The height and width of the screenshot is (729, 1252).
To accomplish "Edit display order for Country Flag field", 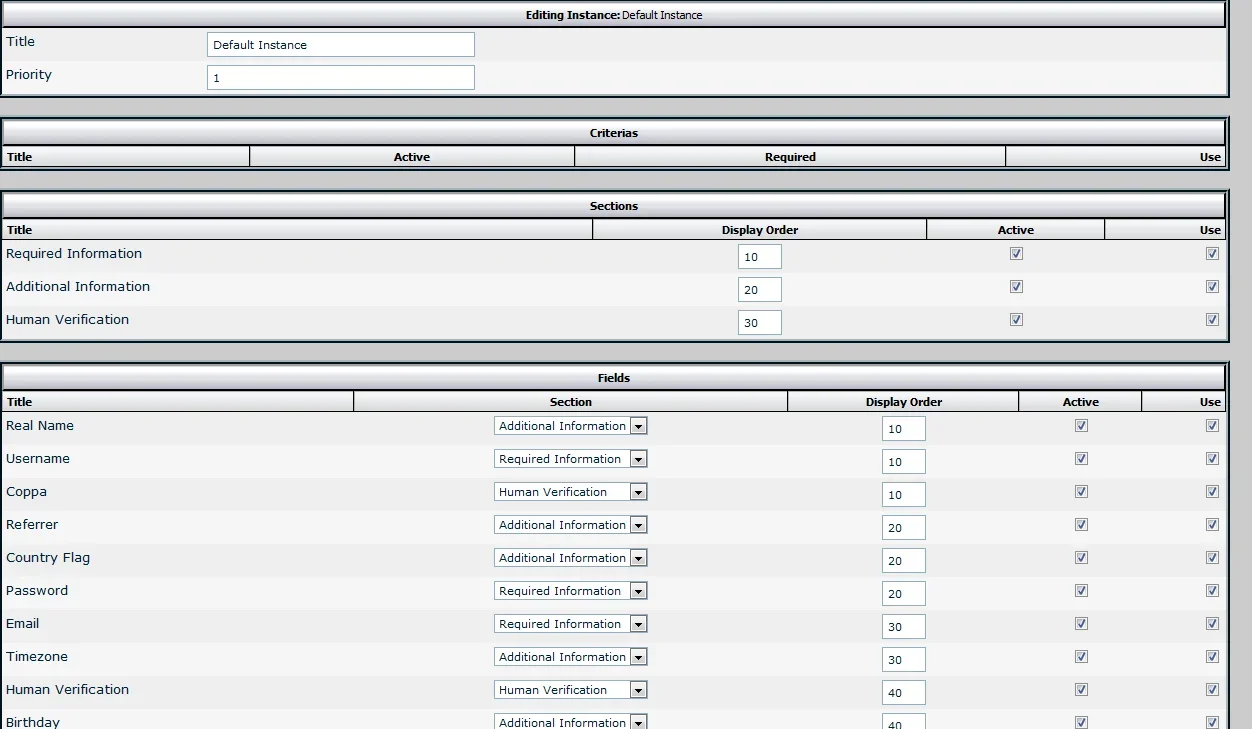I will (904, 561).
